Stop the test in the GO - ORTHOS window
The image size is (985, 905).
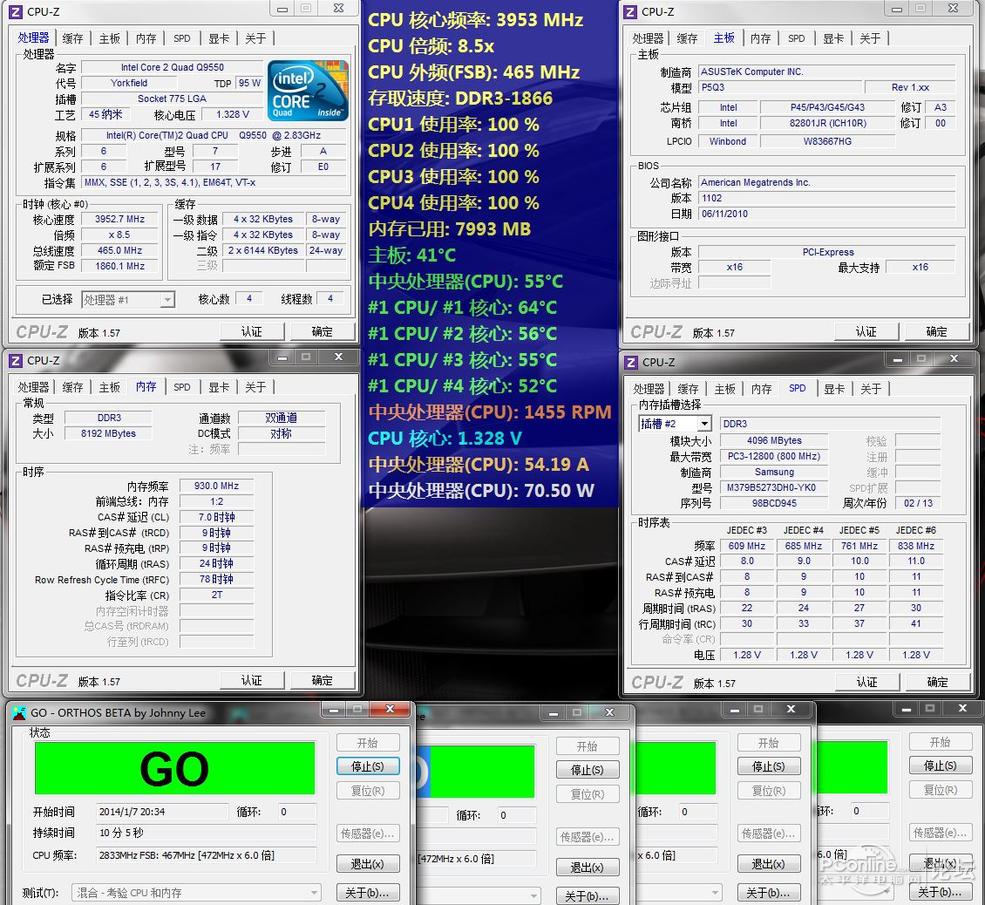(367, 766)
